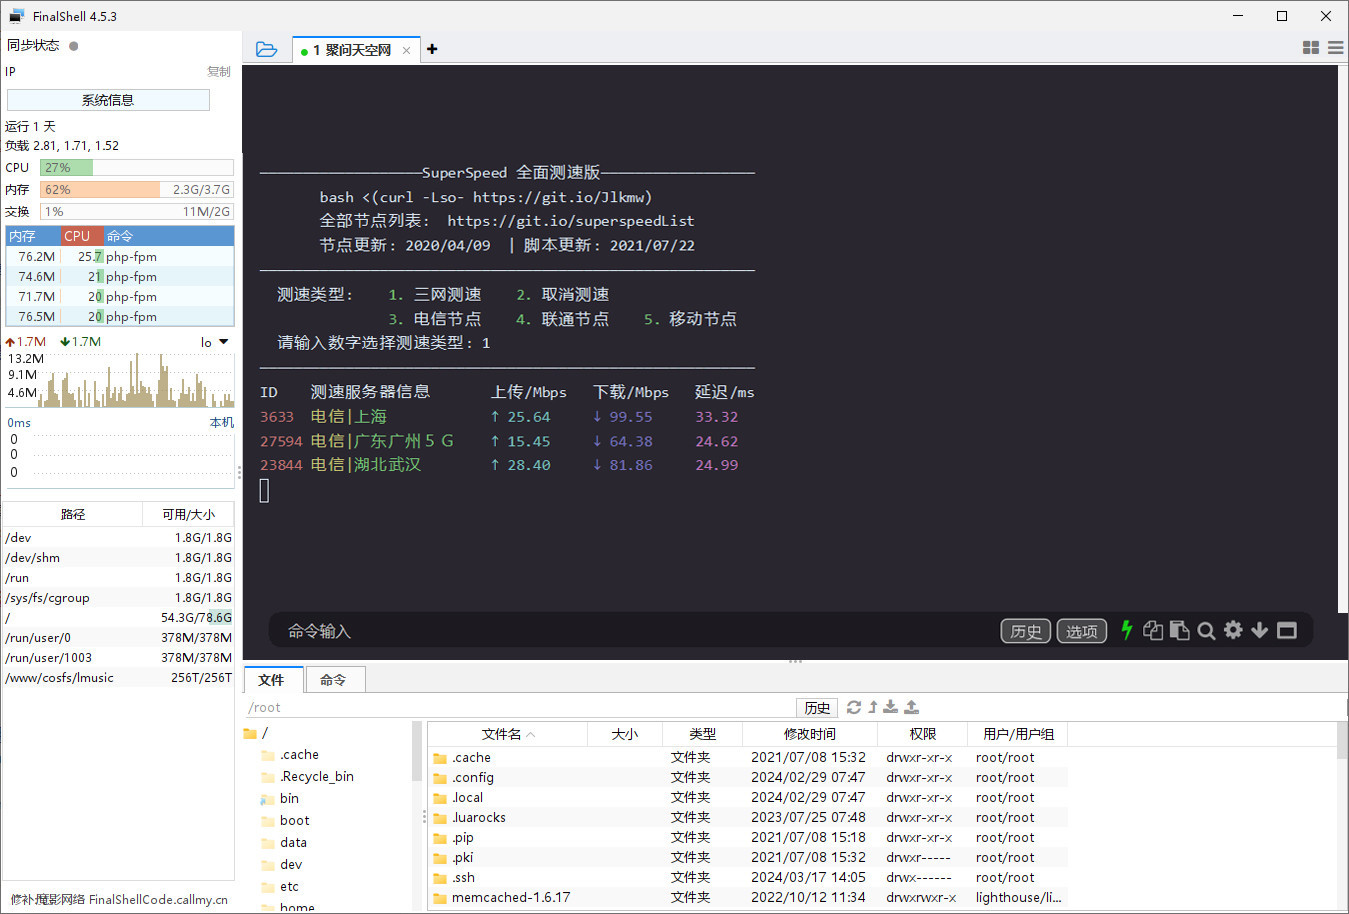This screenshot has height=914, width=1349.
Task: Sort processes by 内存 column
Action: tap(24, 236)
